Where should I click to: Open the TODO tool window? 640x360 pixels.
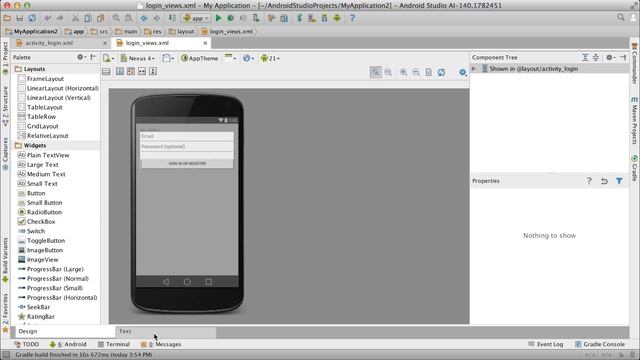(x=27, y=344)
